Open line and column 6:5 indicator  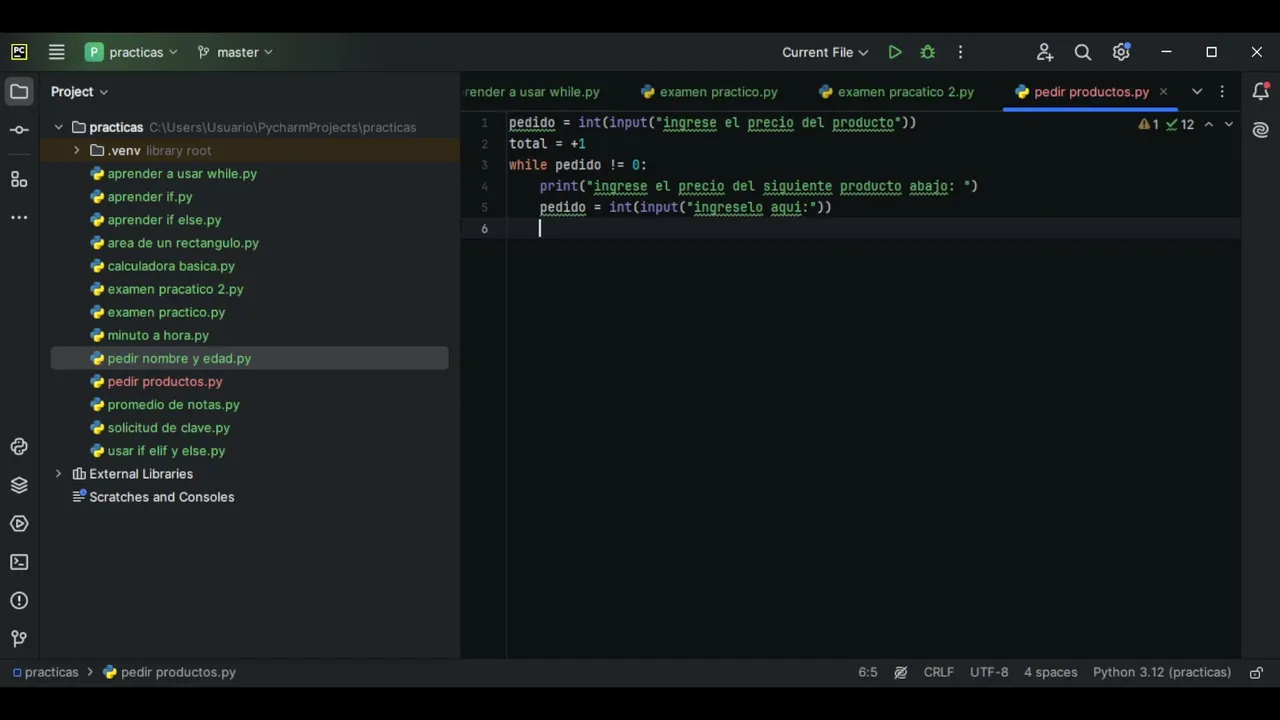(x=867, y=673)
